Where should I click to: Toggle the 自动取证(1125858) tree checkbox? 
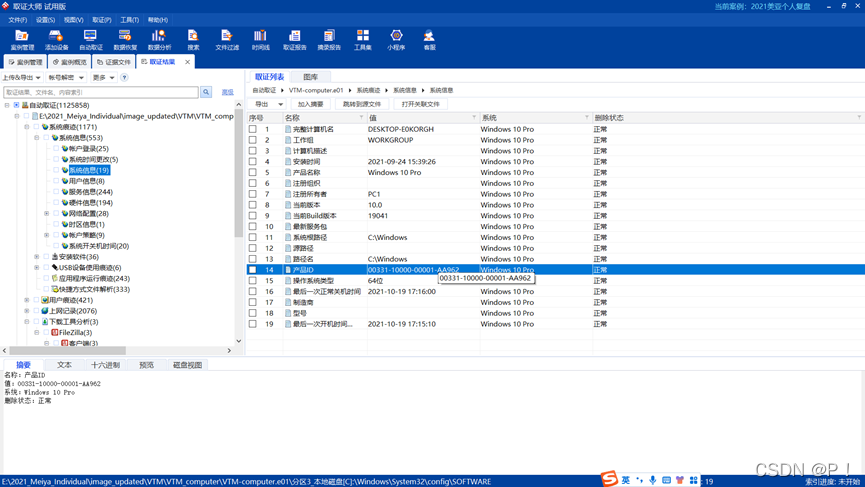pos(17,105)
